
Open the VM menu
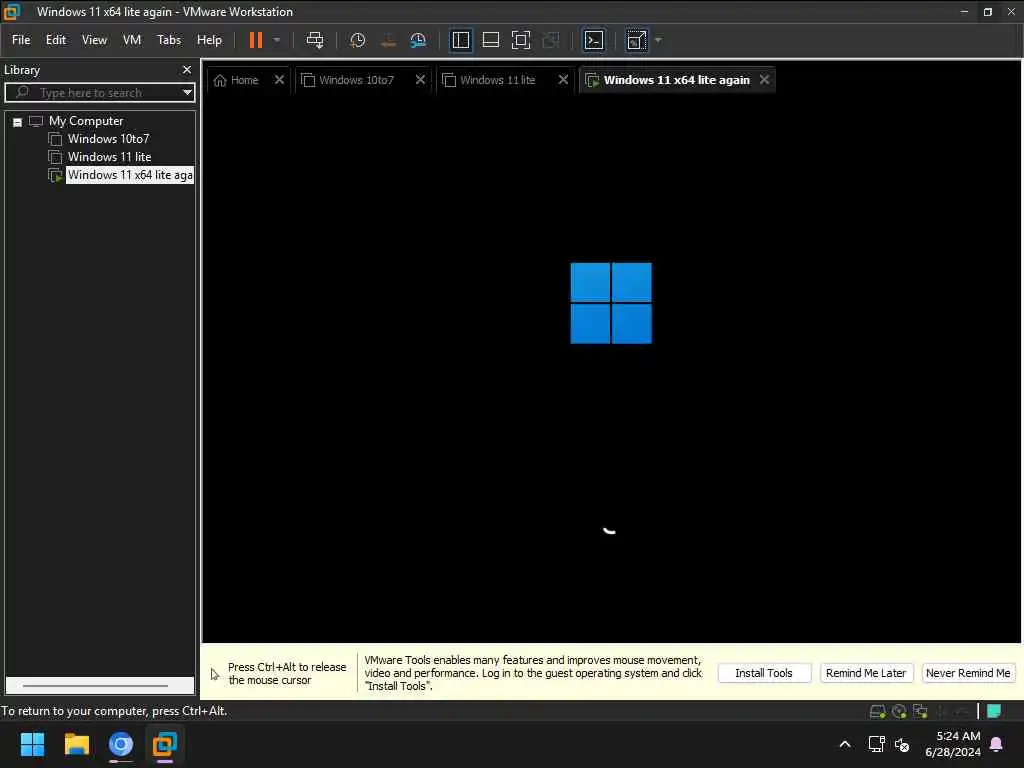[132, 40]
